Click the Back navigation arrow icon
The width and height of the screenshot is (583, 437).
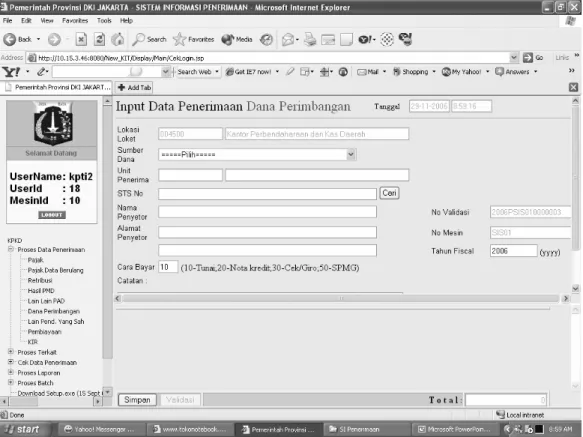[x=10, y=39]
